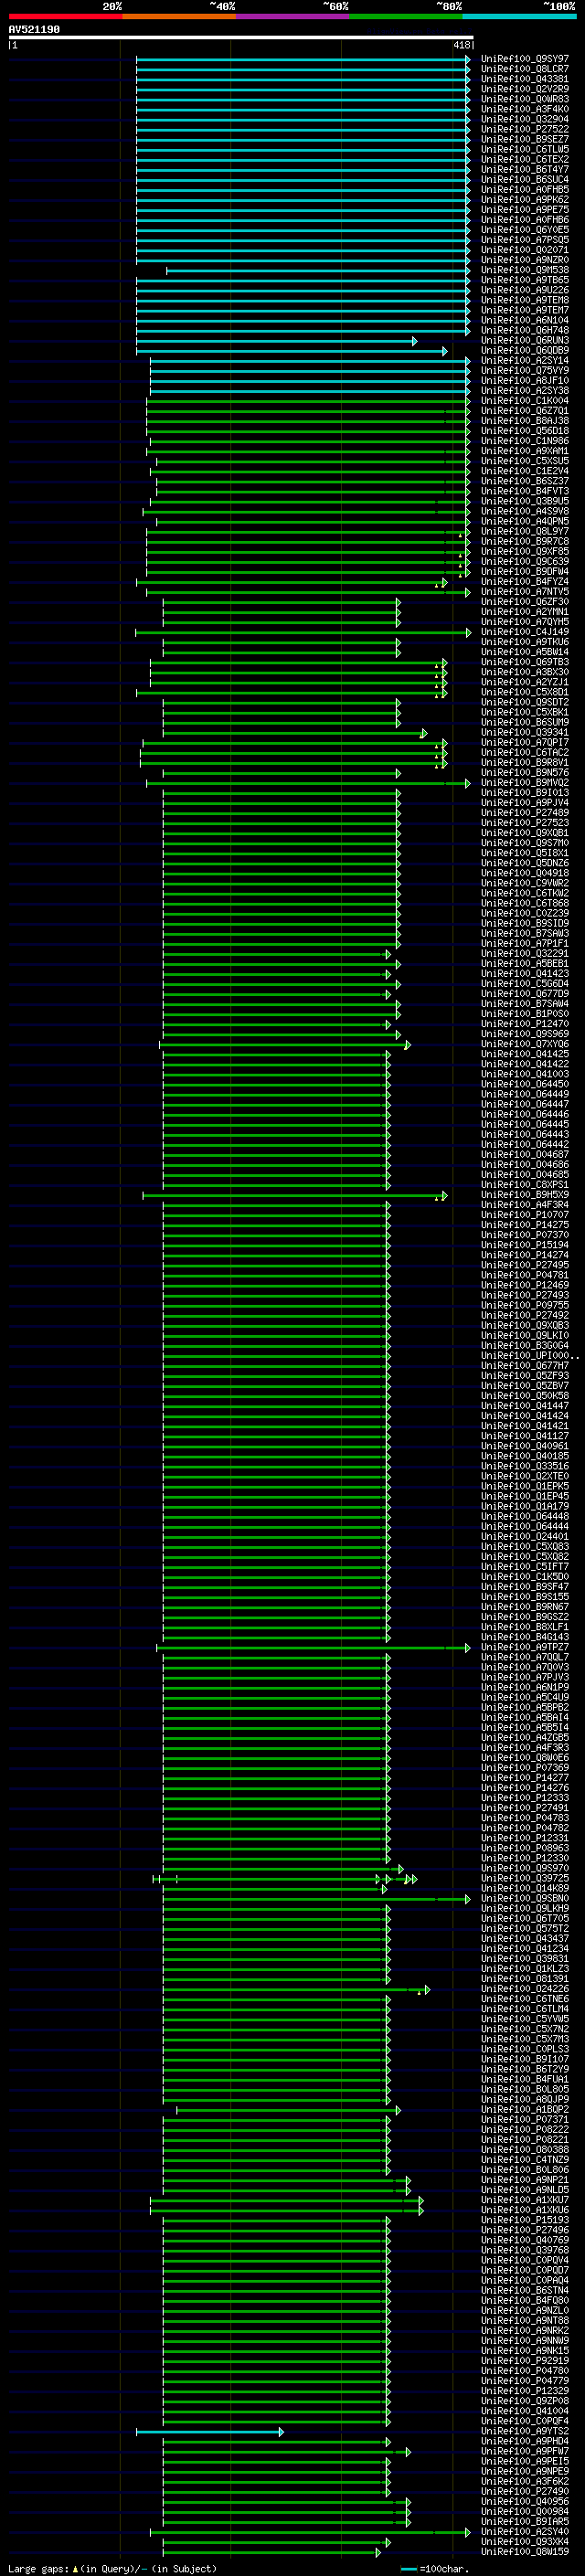Select UniRef100_A4F3R4 label

coord(524,1204)
